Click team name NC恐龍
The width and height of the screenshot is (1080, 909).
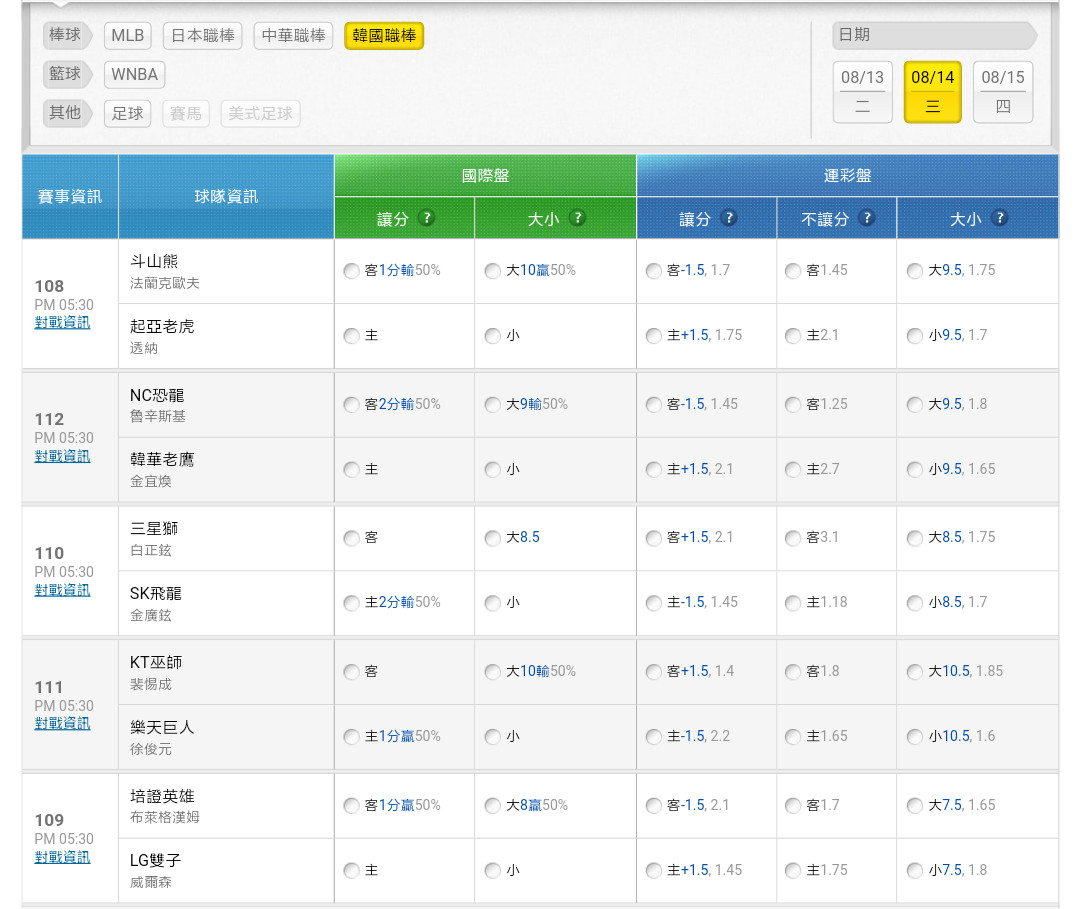pyautogui.click(x=157, y=395)
